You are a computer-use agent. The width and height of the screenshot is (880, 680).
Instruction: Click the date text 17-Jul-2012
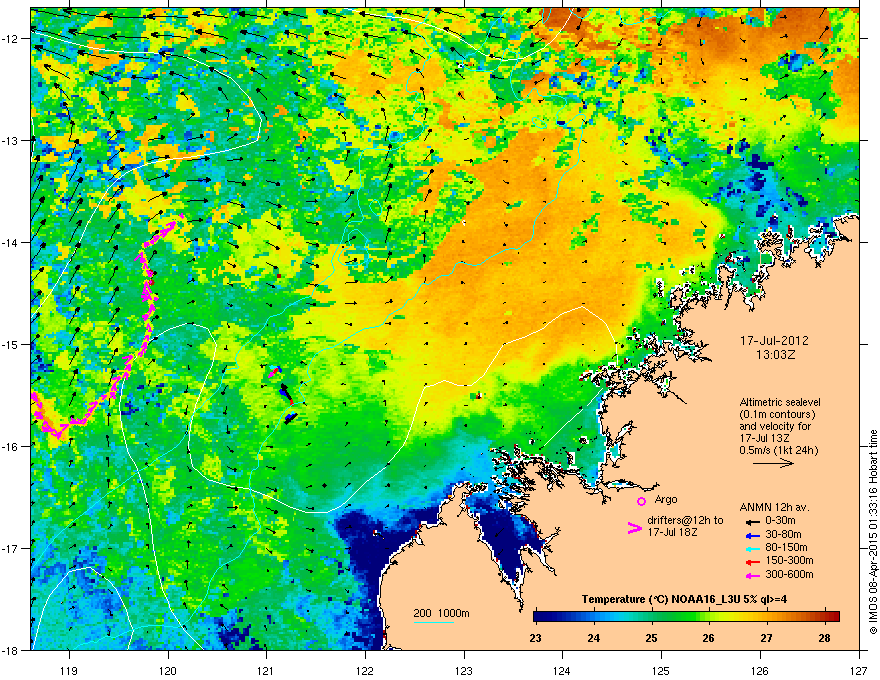[x=774, y=341]
